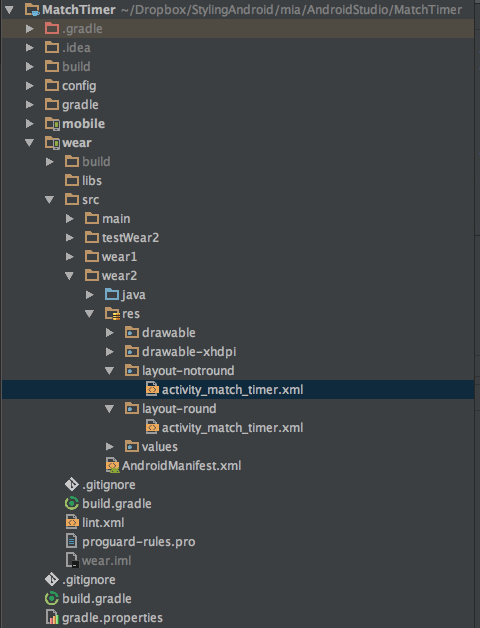Click the AndroidManifest.xml file icon
480x628 pixels.
112,465
